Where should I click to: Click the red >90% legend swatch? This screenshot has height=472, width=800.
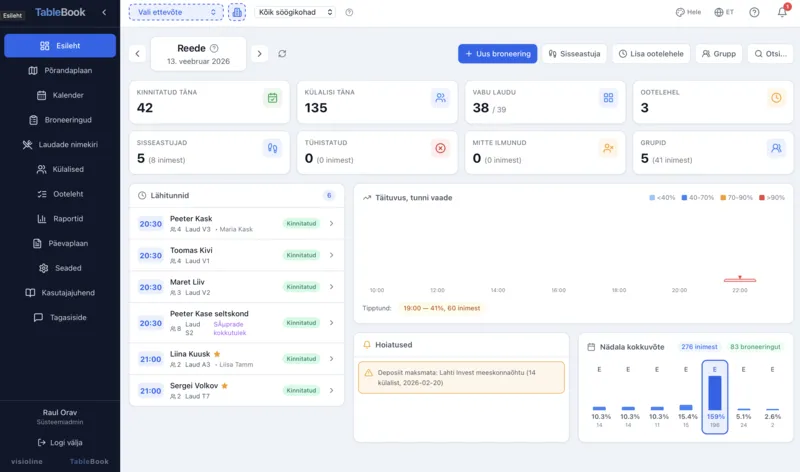point(762,197)
